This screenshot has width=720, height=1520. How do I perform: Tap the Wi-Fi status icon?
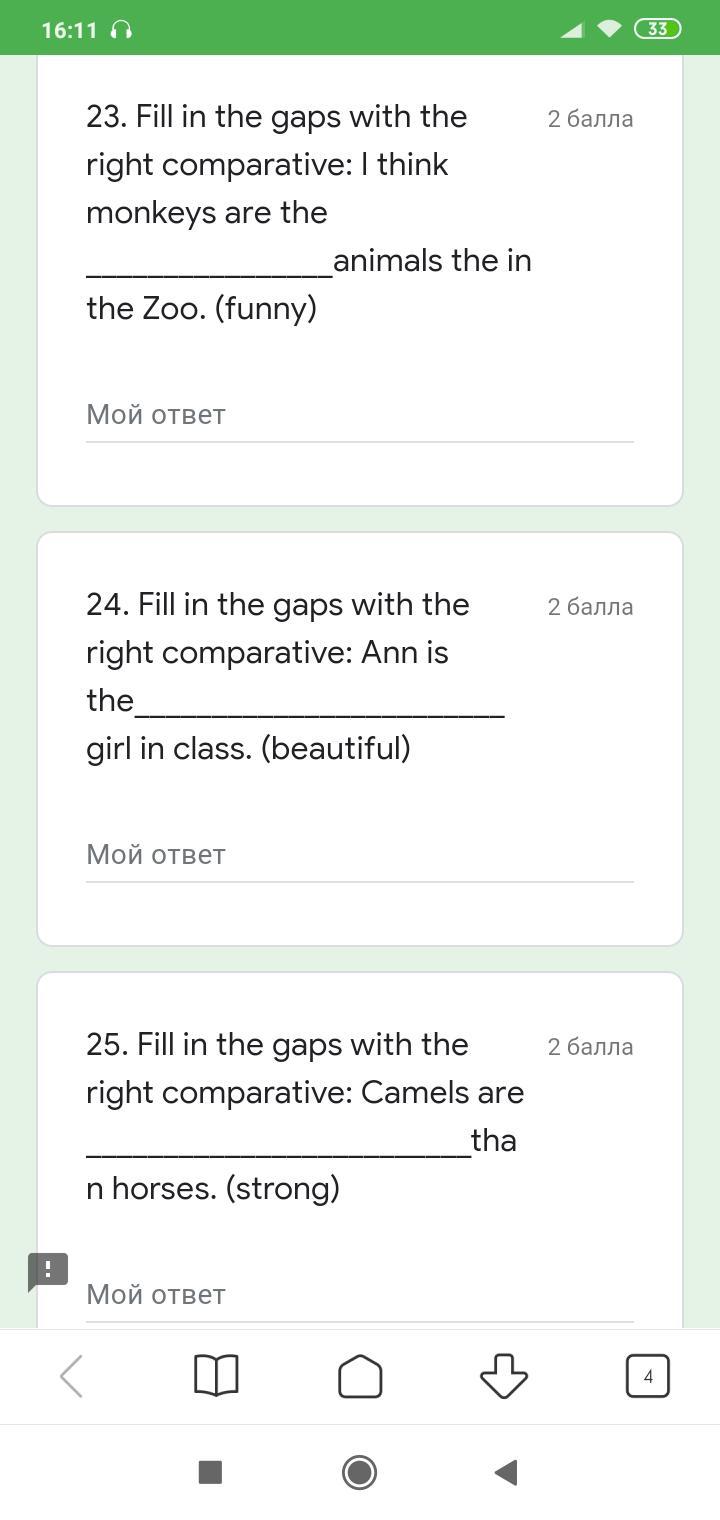tap(608, 29)
